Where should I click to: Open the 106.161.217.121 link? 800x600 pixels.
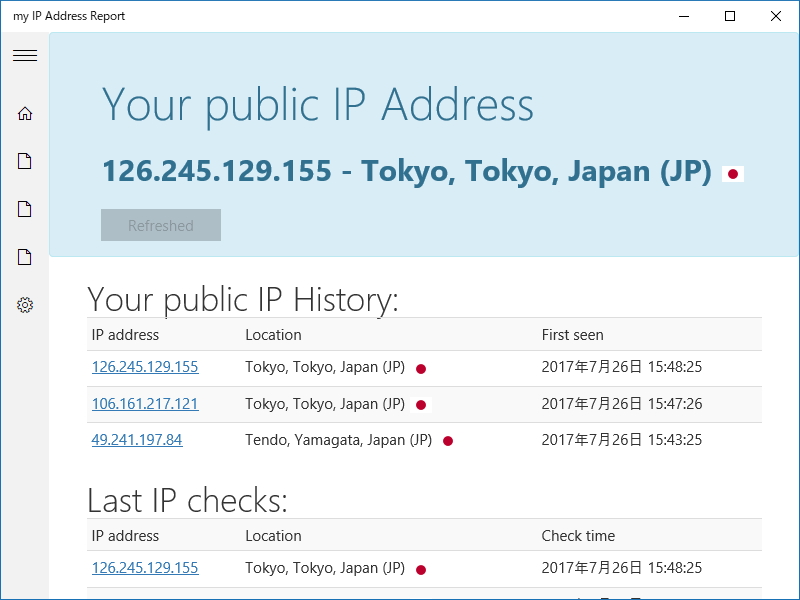click(x=144, y=404)
